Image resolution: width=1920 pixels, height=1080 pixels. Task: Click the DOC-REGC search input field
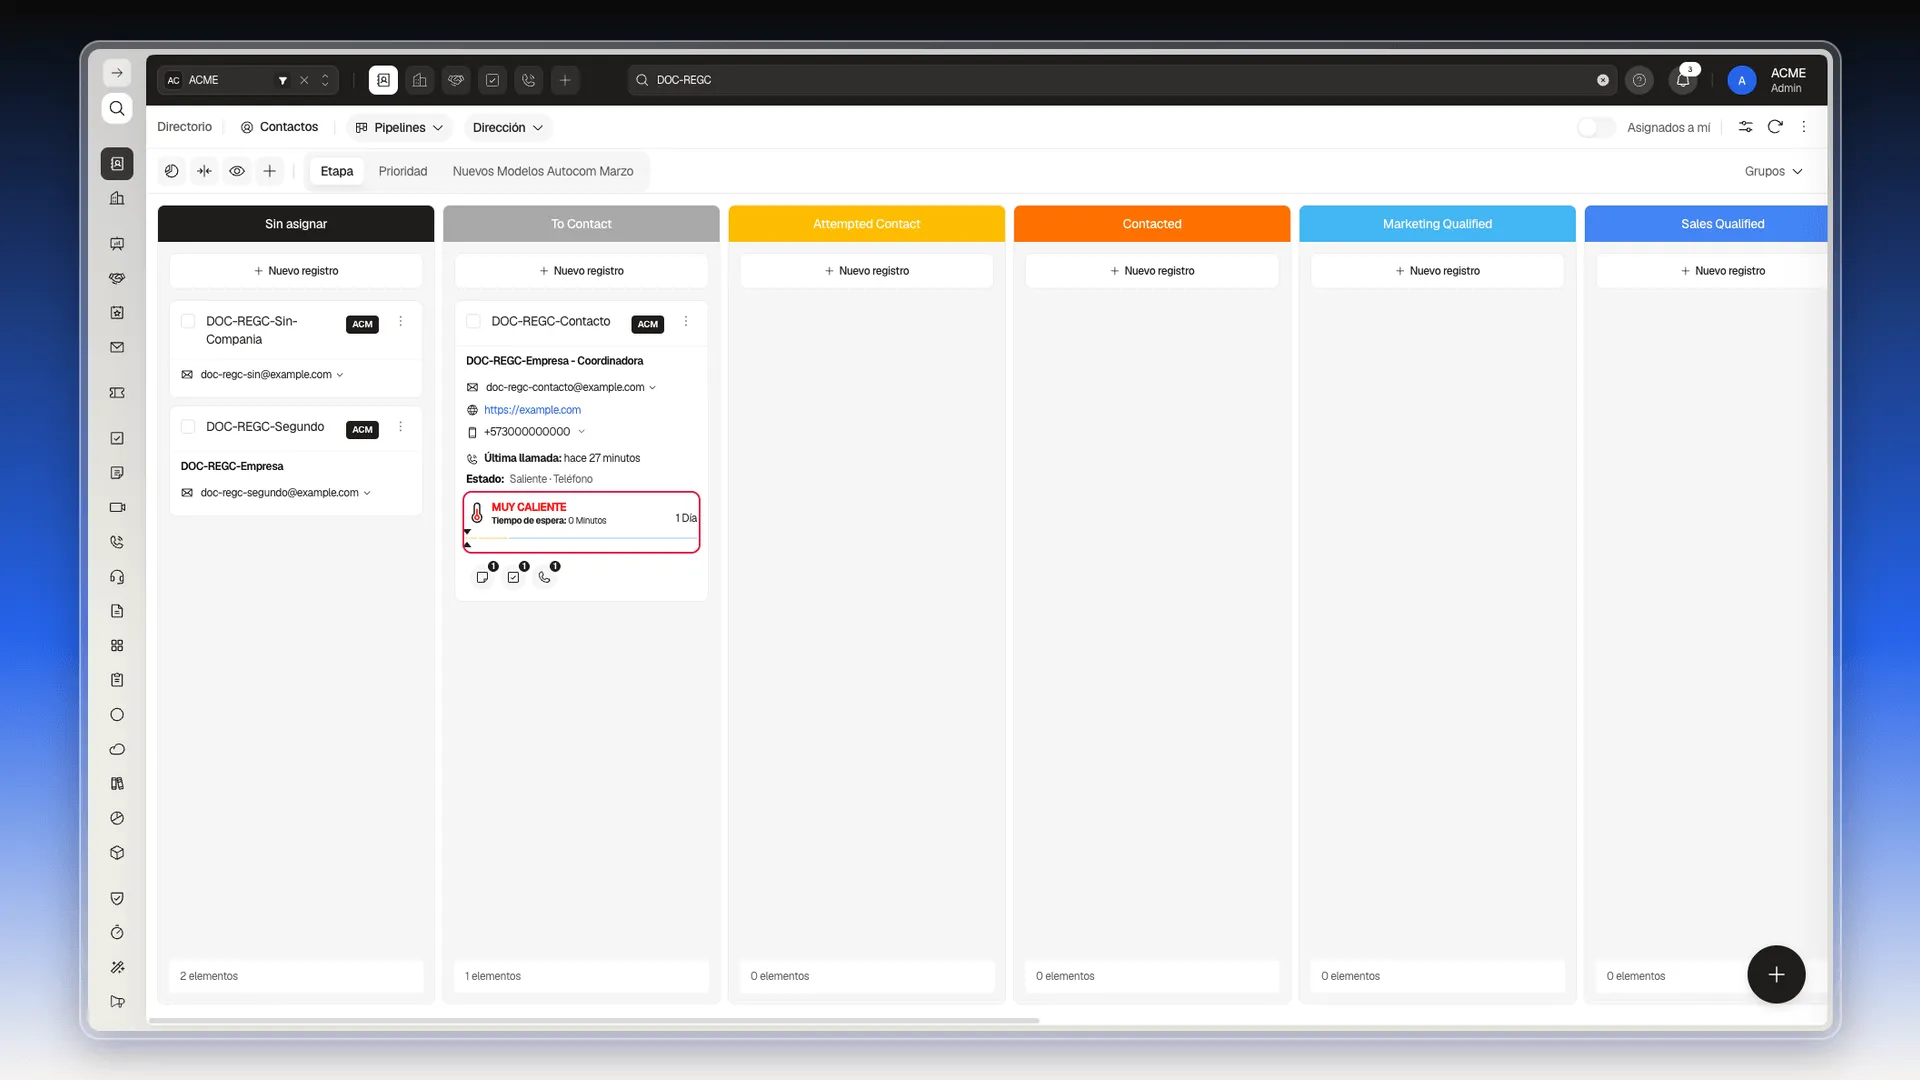(x=1120, y=80)
